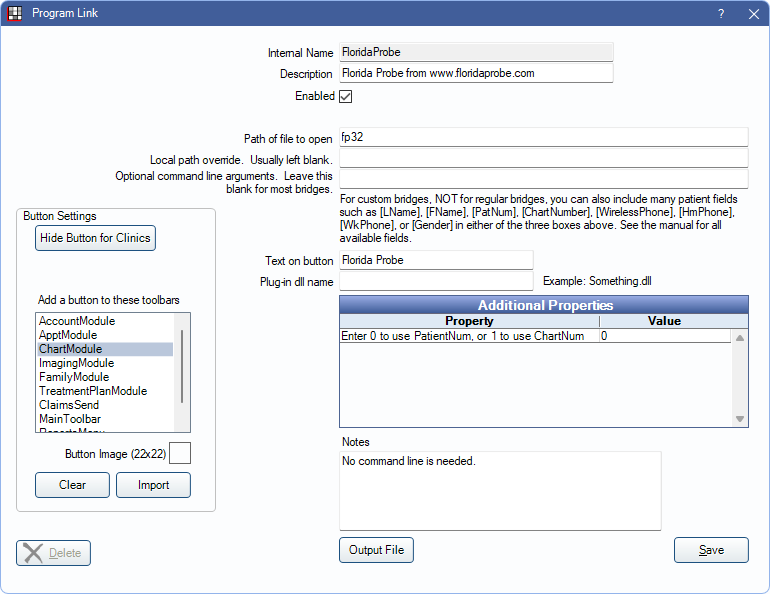
Task: Click the Output File button
Action: [x=376, y=550]
